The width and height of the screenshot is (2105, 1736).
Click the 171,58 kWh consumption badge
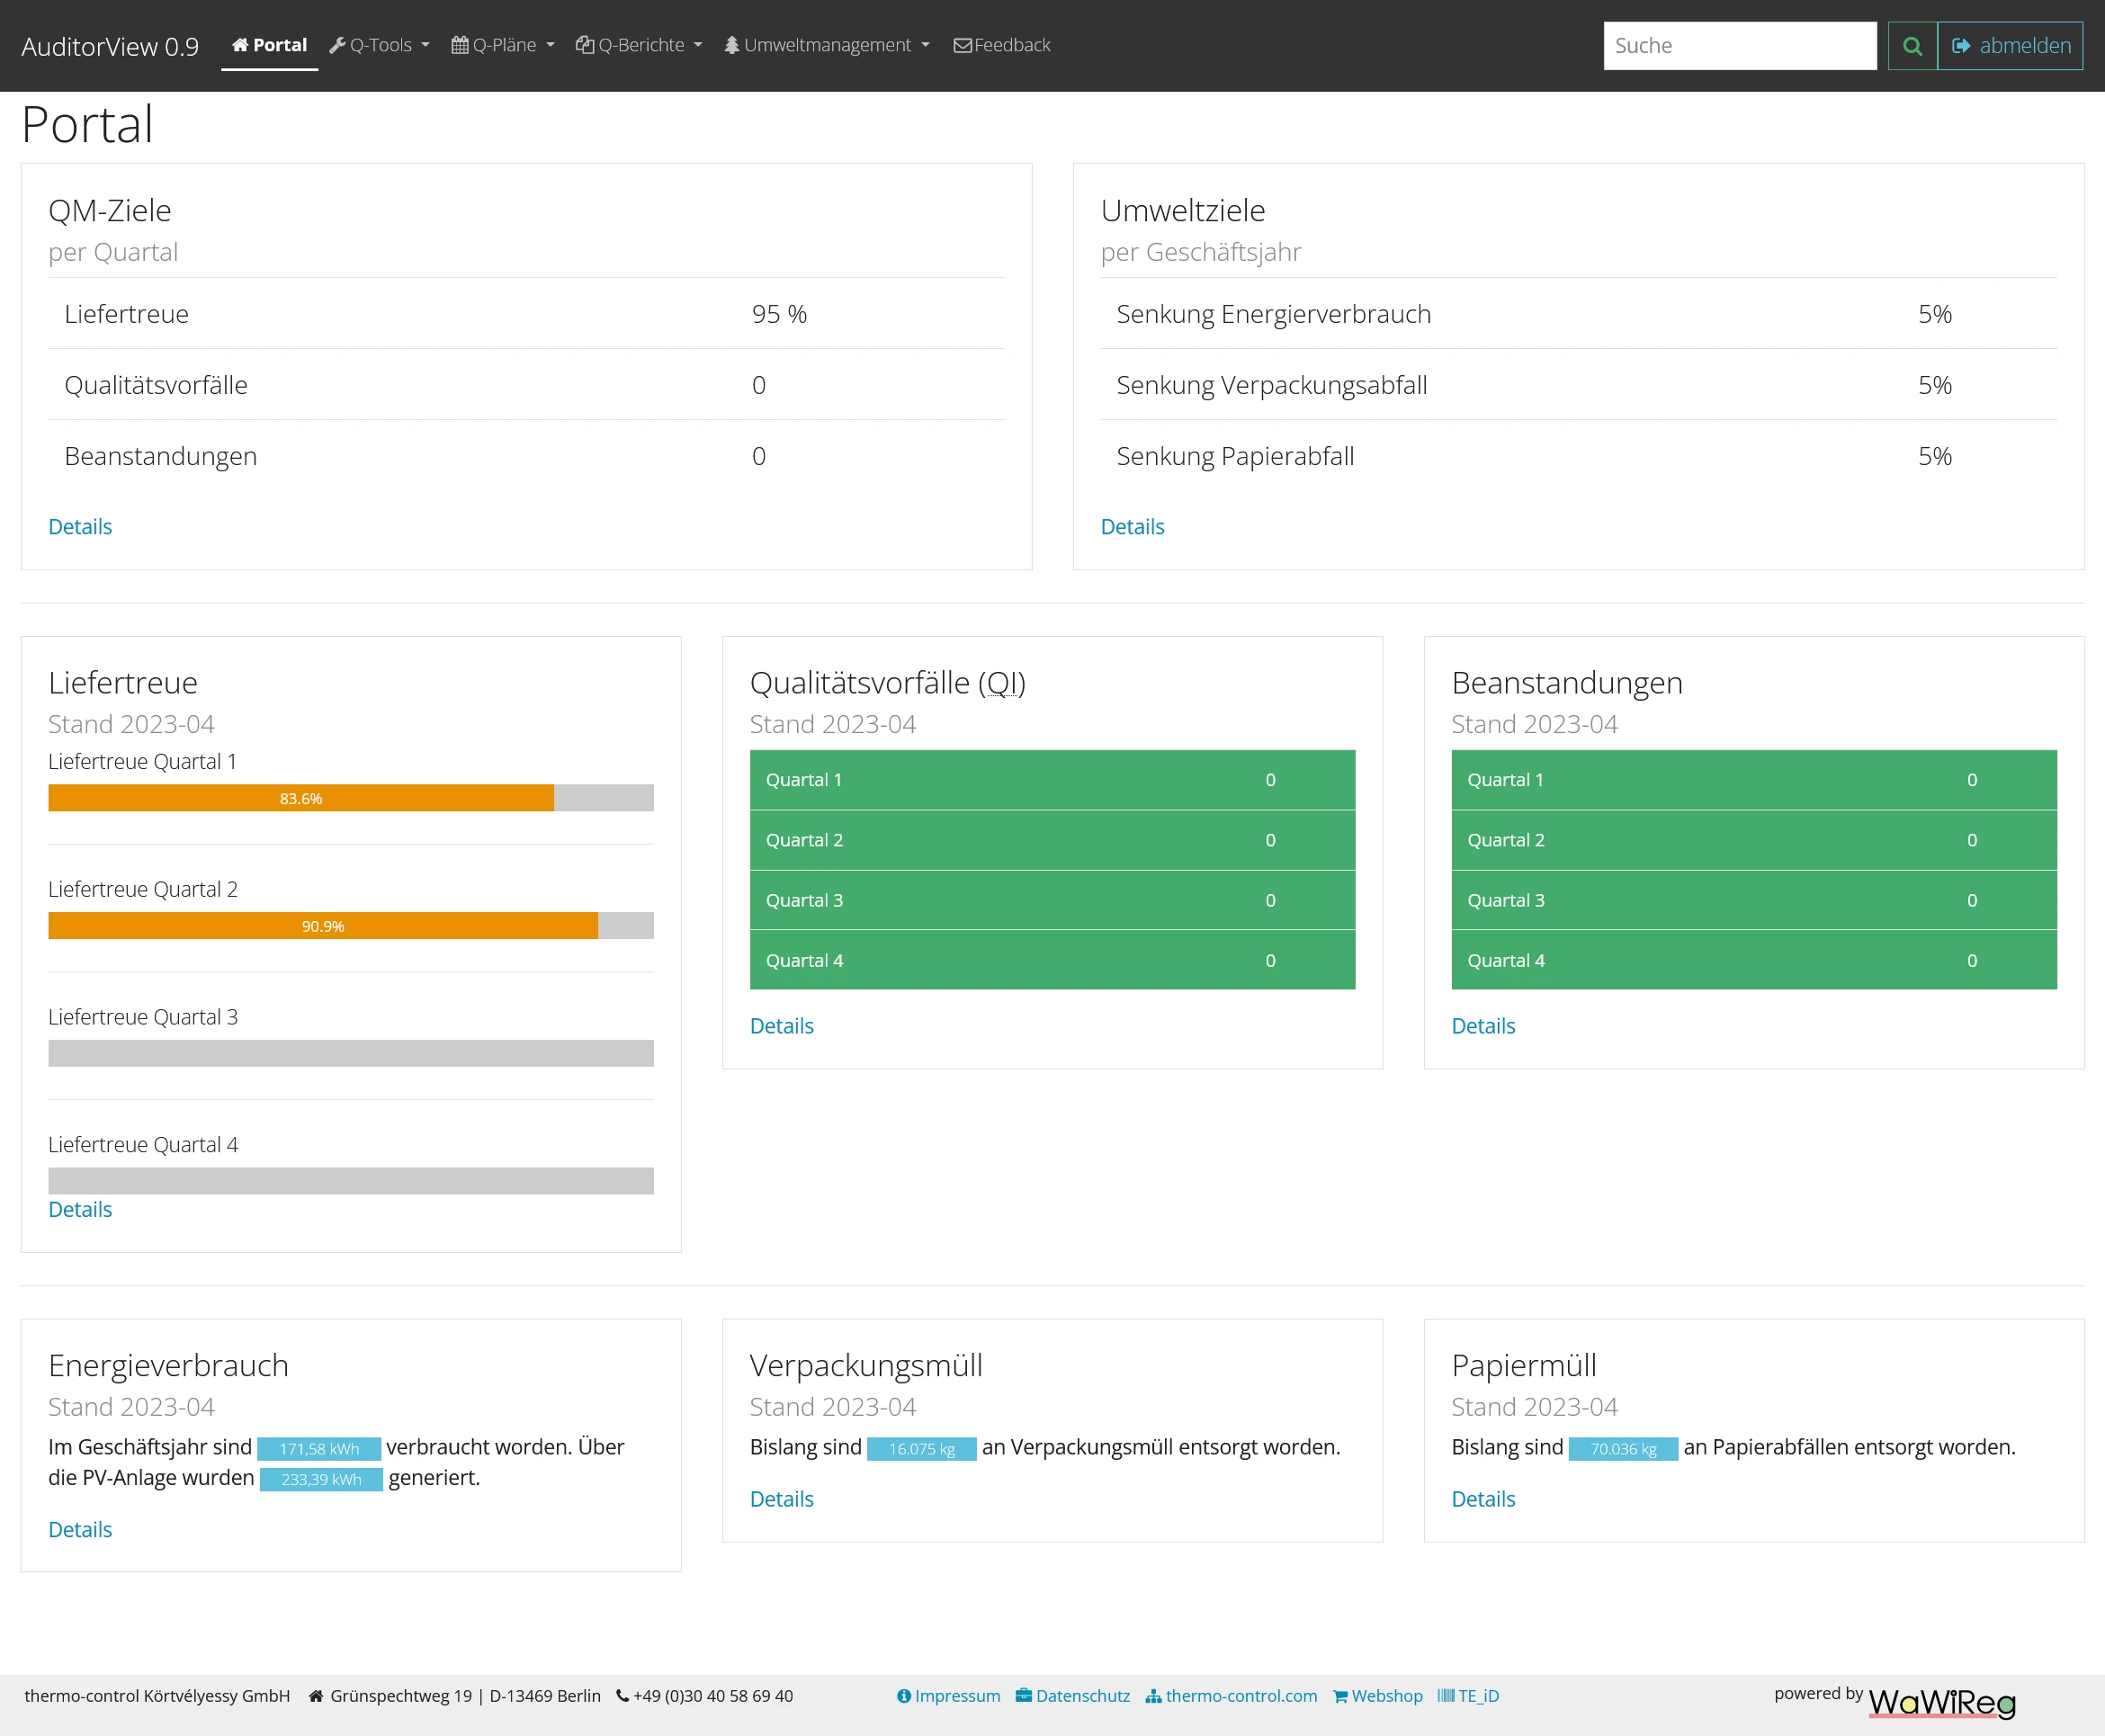point(319,1449)
